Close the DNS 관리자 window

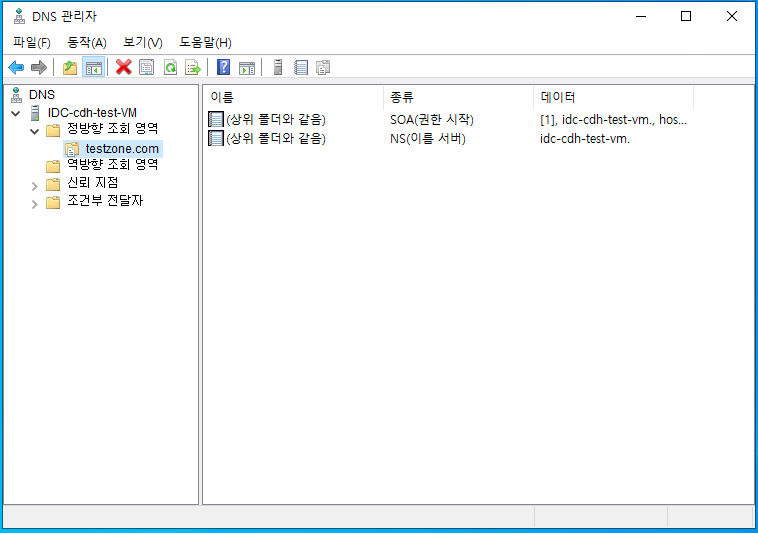(x=731, y=16)
